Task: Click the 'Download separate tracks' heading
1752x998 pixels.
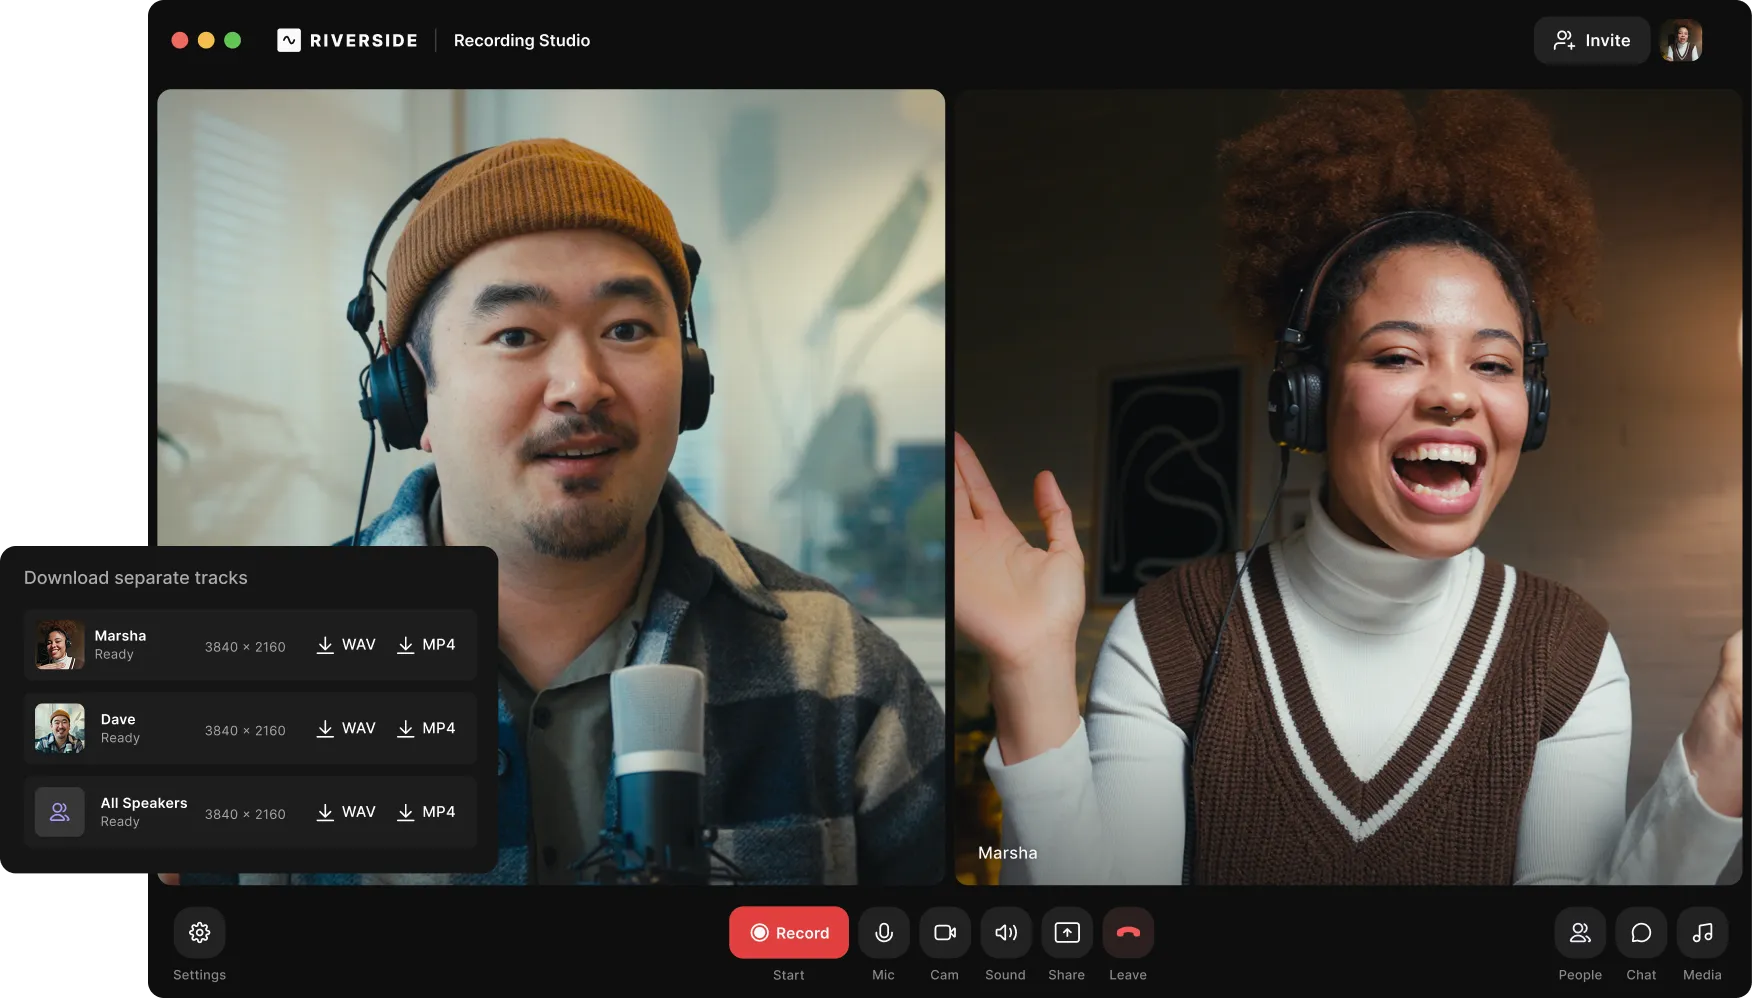Action: (136, 578)
